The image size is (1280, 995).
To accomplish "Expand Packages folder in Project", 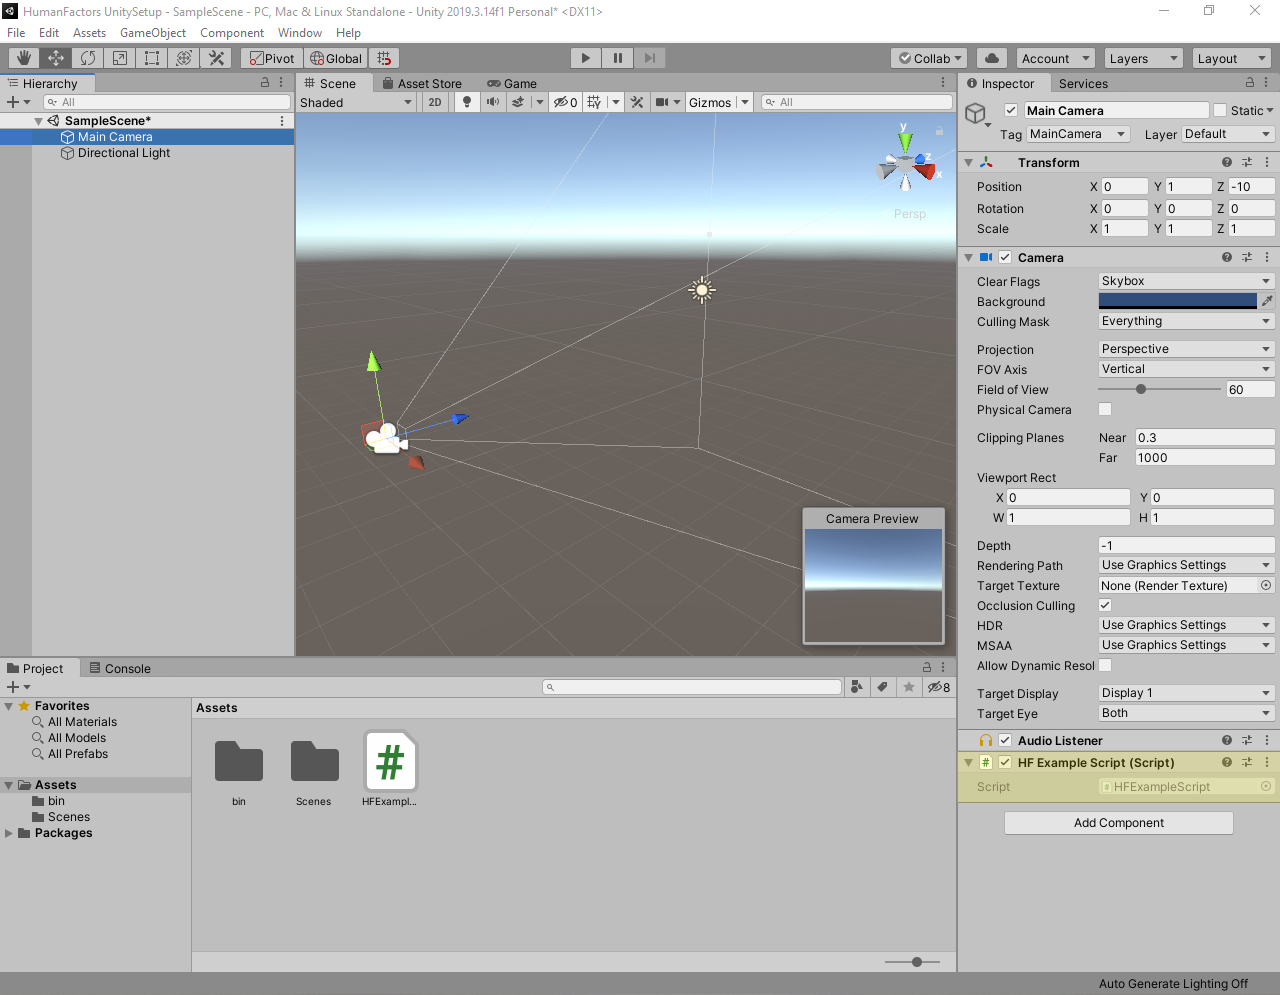I will tap(9, 833).
